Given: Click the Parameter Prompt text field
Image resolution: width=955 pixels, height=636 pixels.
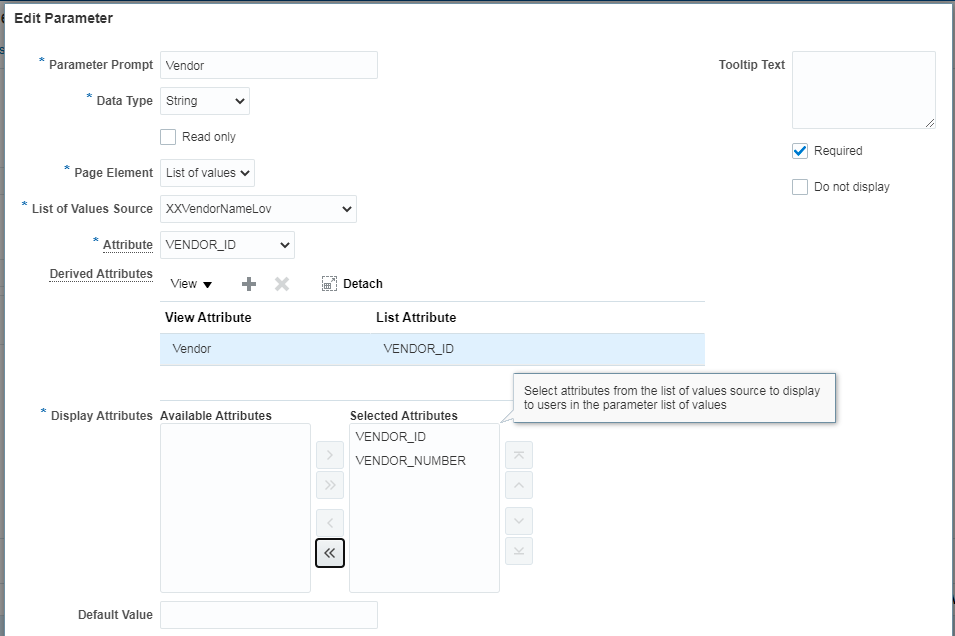Looking at the screenshot, I should (x=268, y=65).
